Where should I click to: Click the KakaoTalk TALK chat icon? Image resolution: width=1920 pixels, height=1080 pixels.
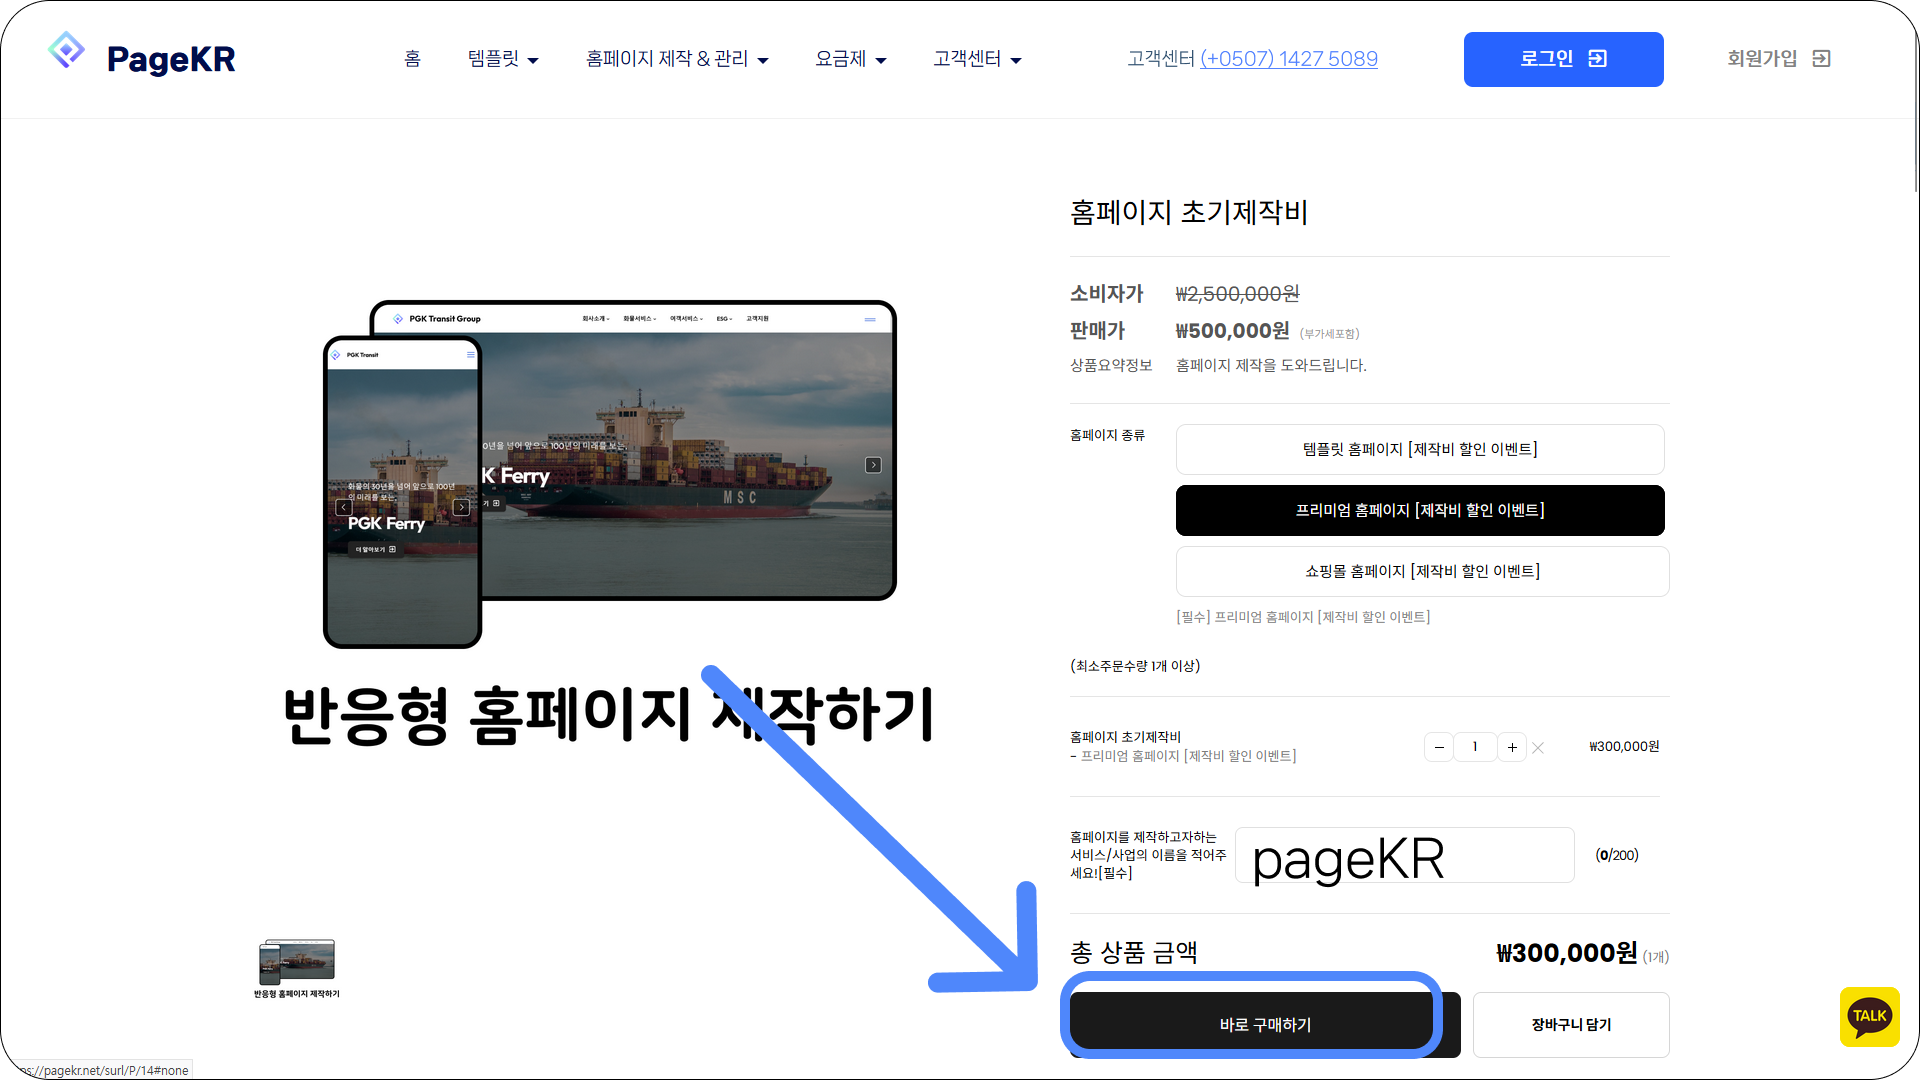click(x=1869, y=1017)
